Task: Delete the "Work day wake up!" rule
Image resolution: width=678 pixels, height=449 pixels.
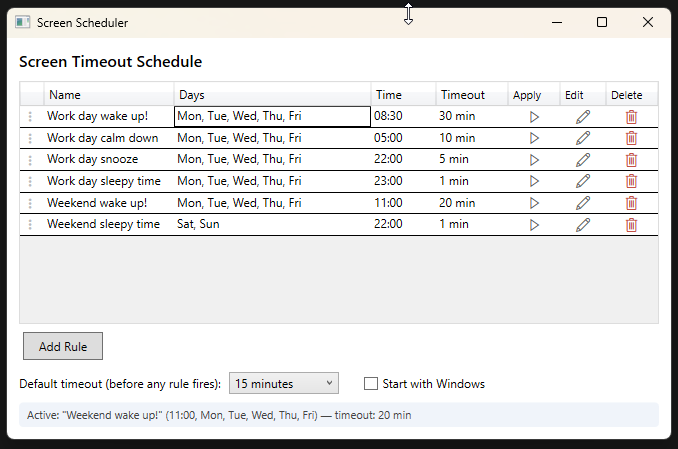Action: pos(631,117)
